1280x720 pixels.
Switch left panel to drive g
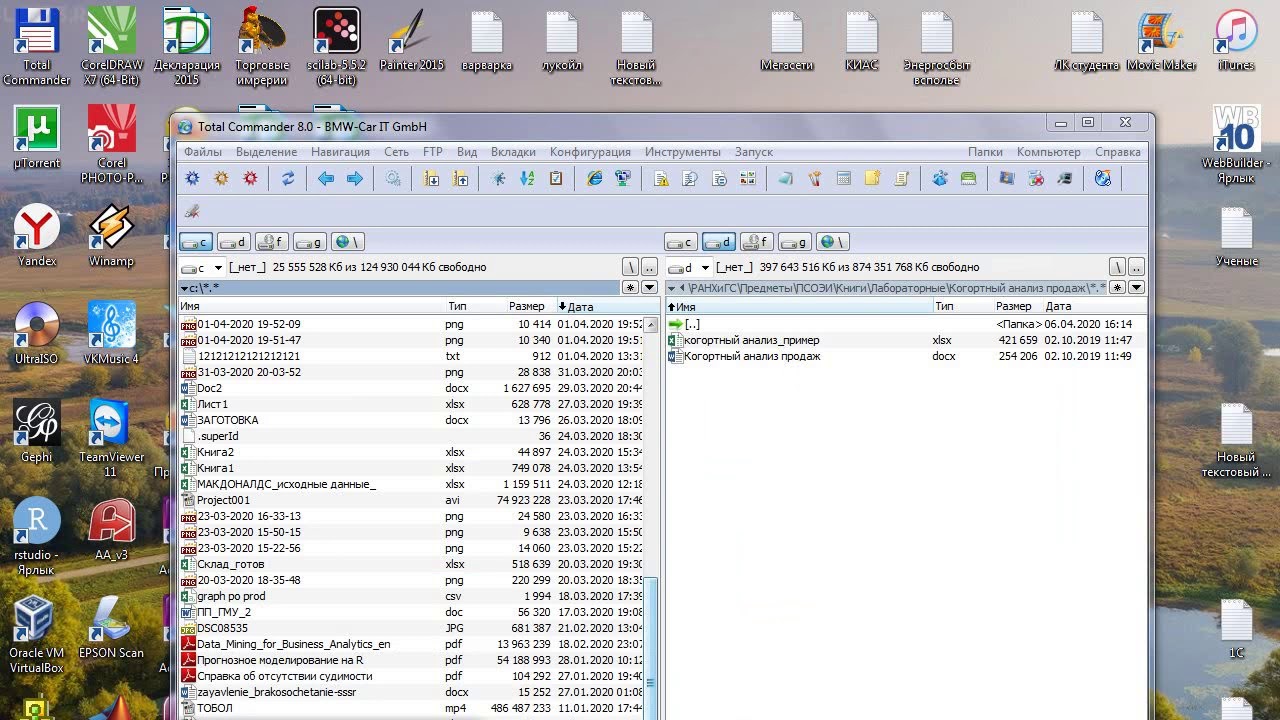[309, 242]
